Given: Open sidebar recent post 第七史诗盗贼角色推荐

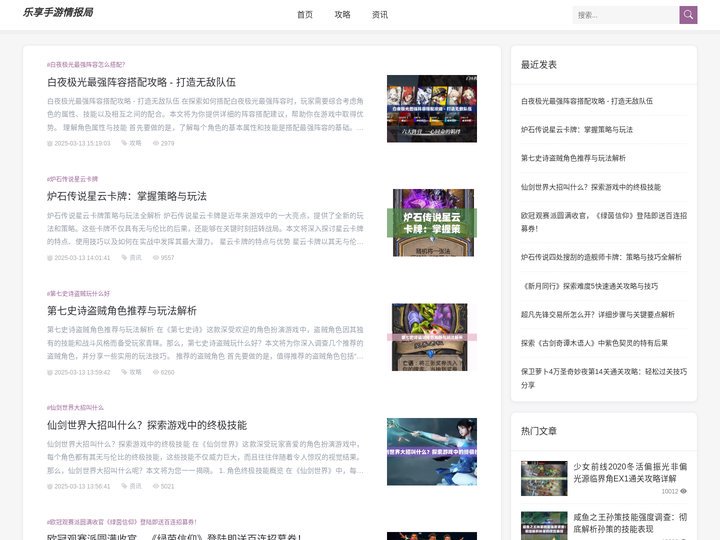Looking at the screenshot, I should (x=573, y=158).
